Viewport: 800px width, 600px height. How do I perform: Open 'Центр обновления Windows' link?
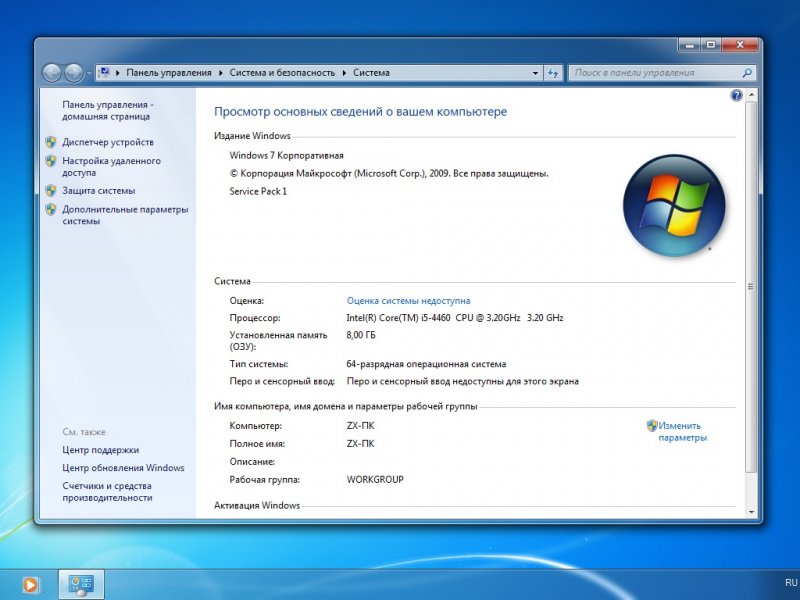click(123, 468)
